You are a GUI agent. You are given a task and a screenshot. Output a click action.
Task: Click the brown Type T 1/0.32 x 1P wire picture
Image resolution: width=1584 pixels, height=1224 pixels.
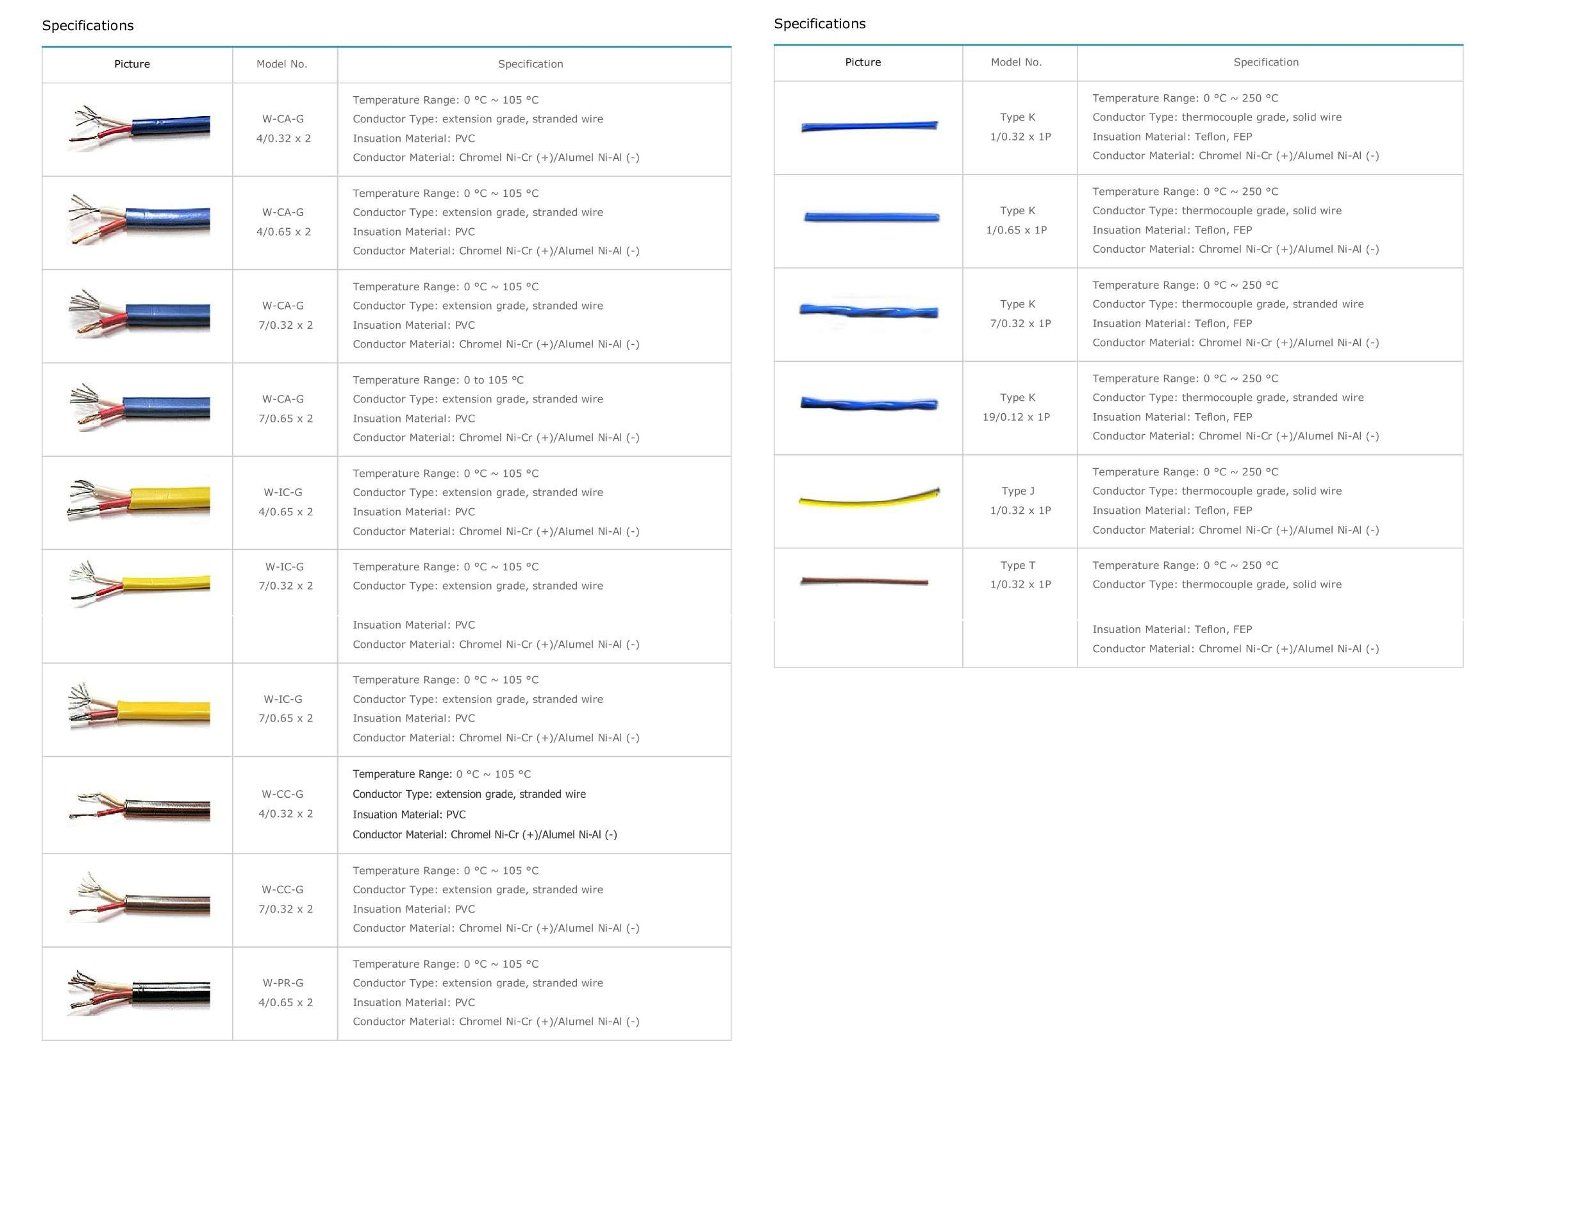pyautogui.click(x=865, y=581)
